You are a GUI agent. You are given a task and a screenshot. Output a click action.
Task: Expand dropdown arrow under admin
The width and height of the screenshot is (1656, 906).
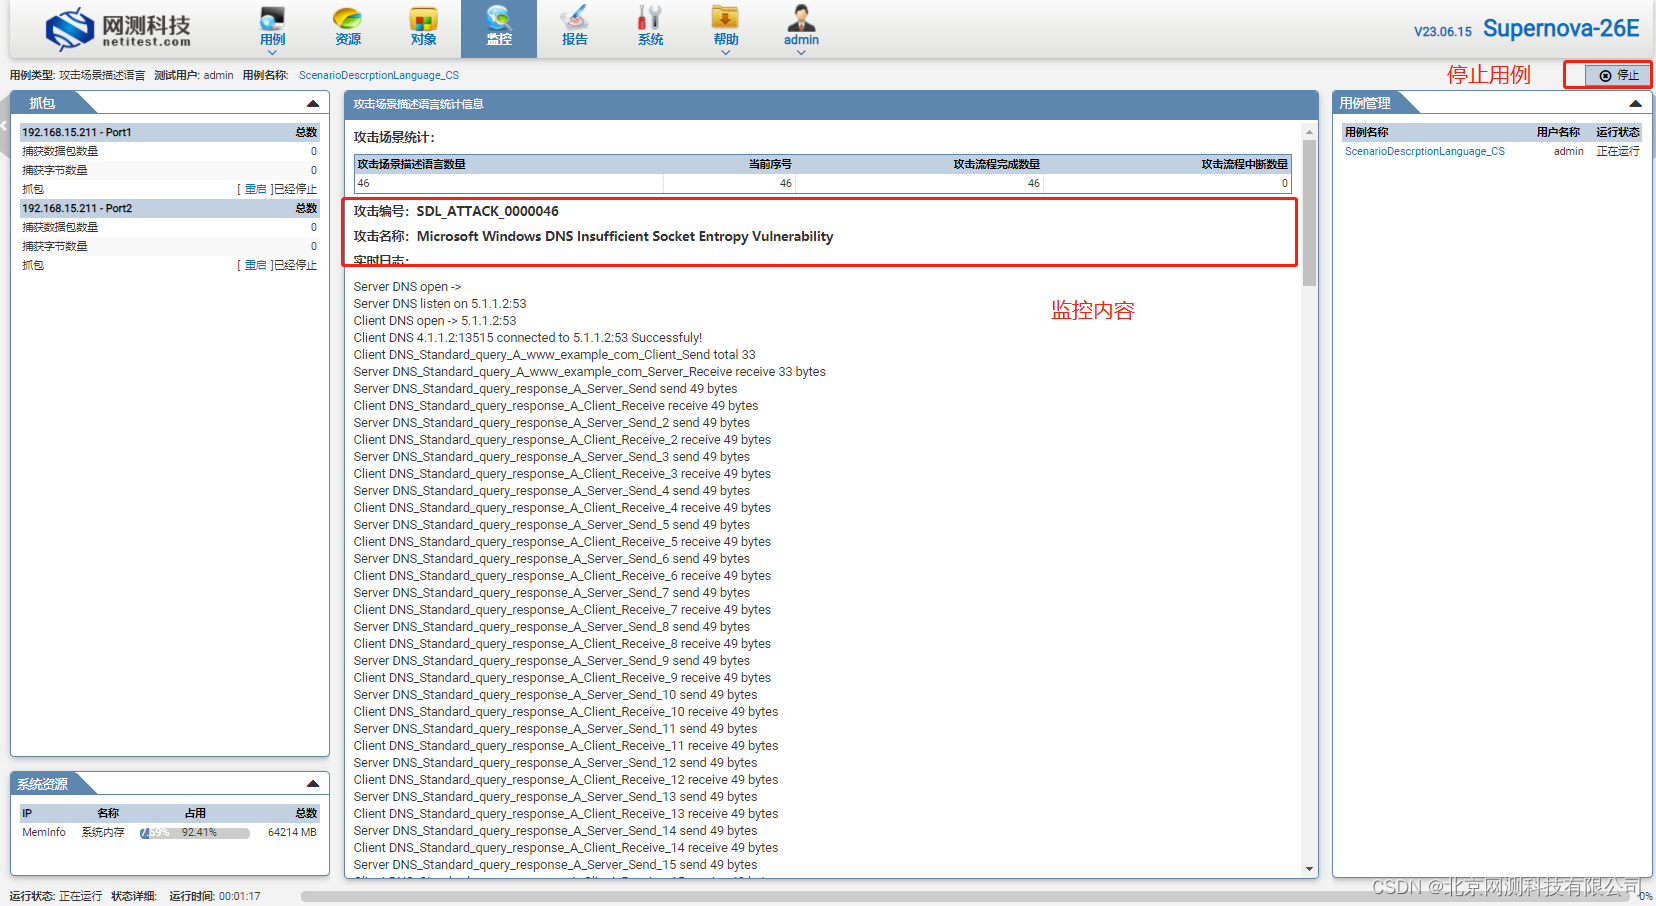[801, 52]
